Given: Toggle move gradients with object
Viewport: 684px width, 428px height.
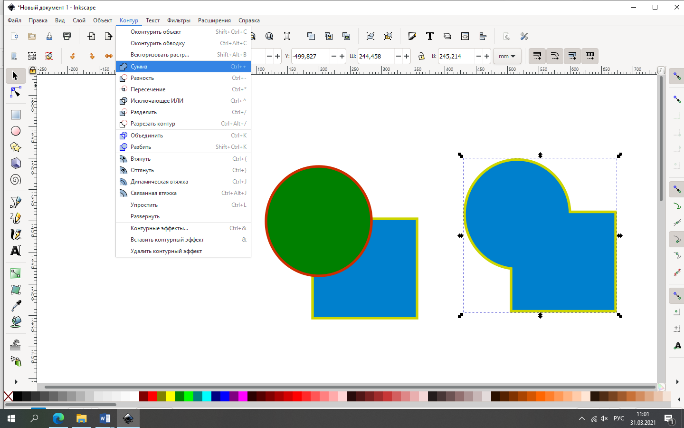Looking at the screenshot, I should click(x=572, y=56).
